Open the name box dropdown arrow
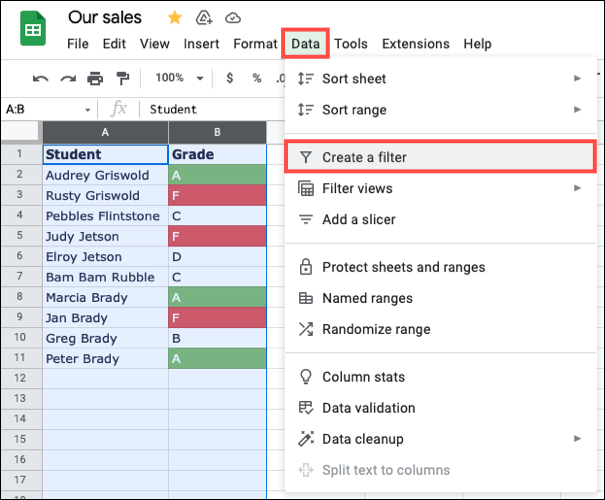 88,110
